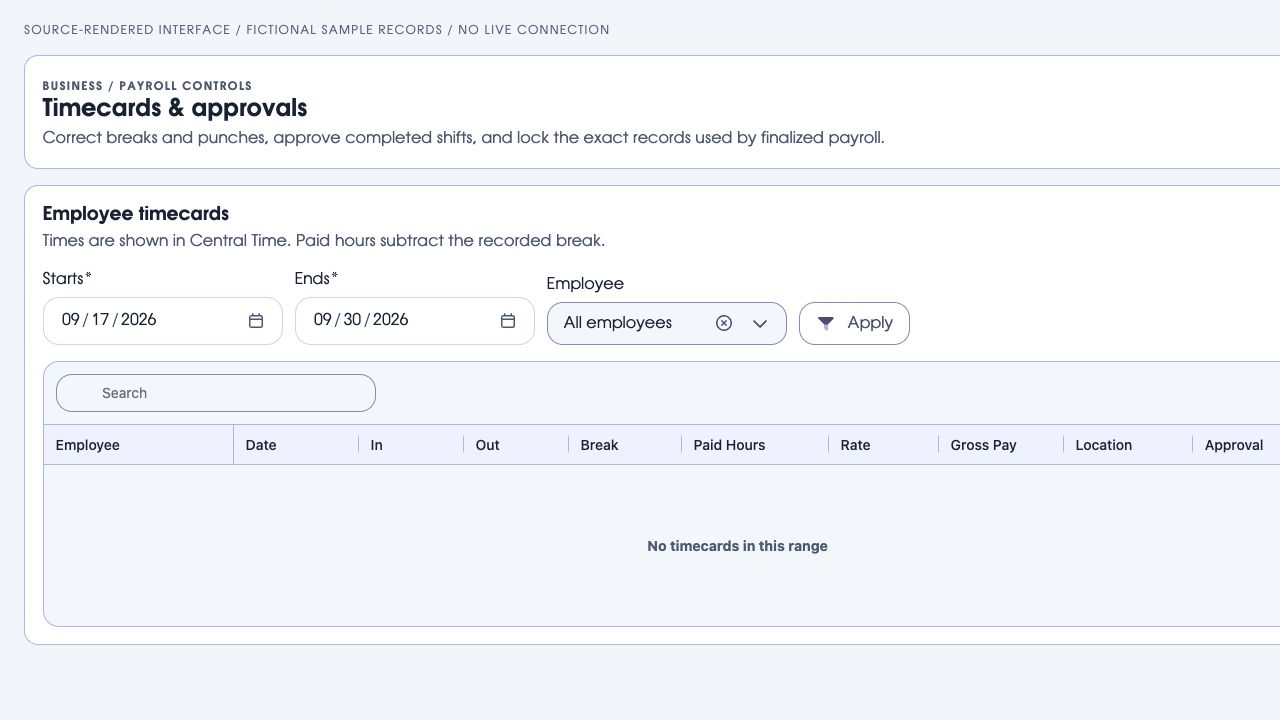Sort by the Approval column header
1280x720 pixels.
click(1236, 445)
